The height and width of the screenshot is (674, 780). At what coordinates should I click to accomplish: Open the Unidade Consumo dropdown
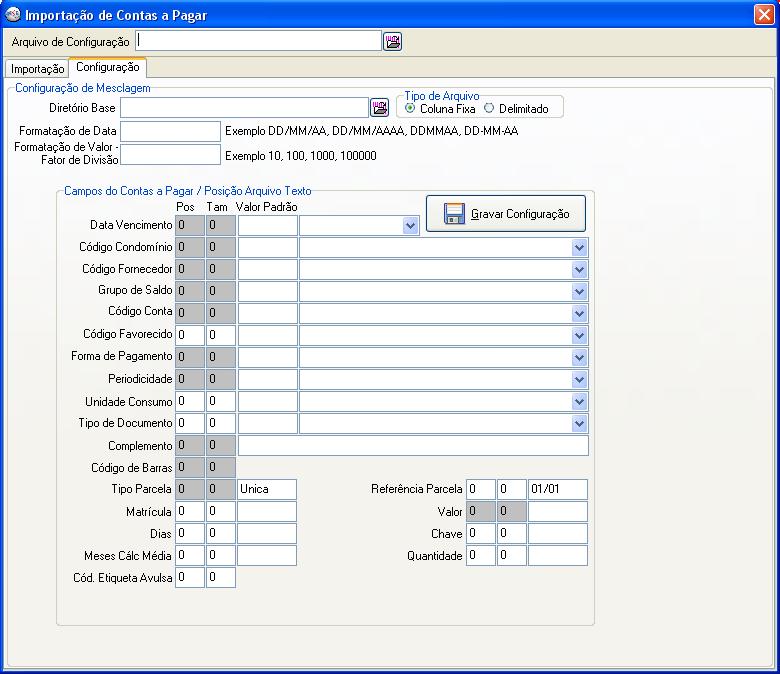[579, 401]
